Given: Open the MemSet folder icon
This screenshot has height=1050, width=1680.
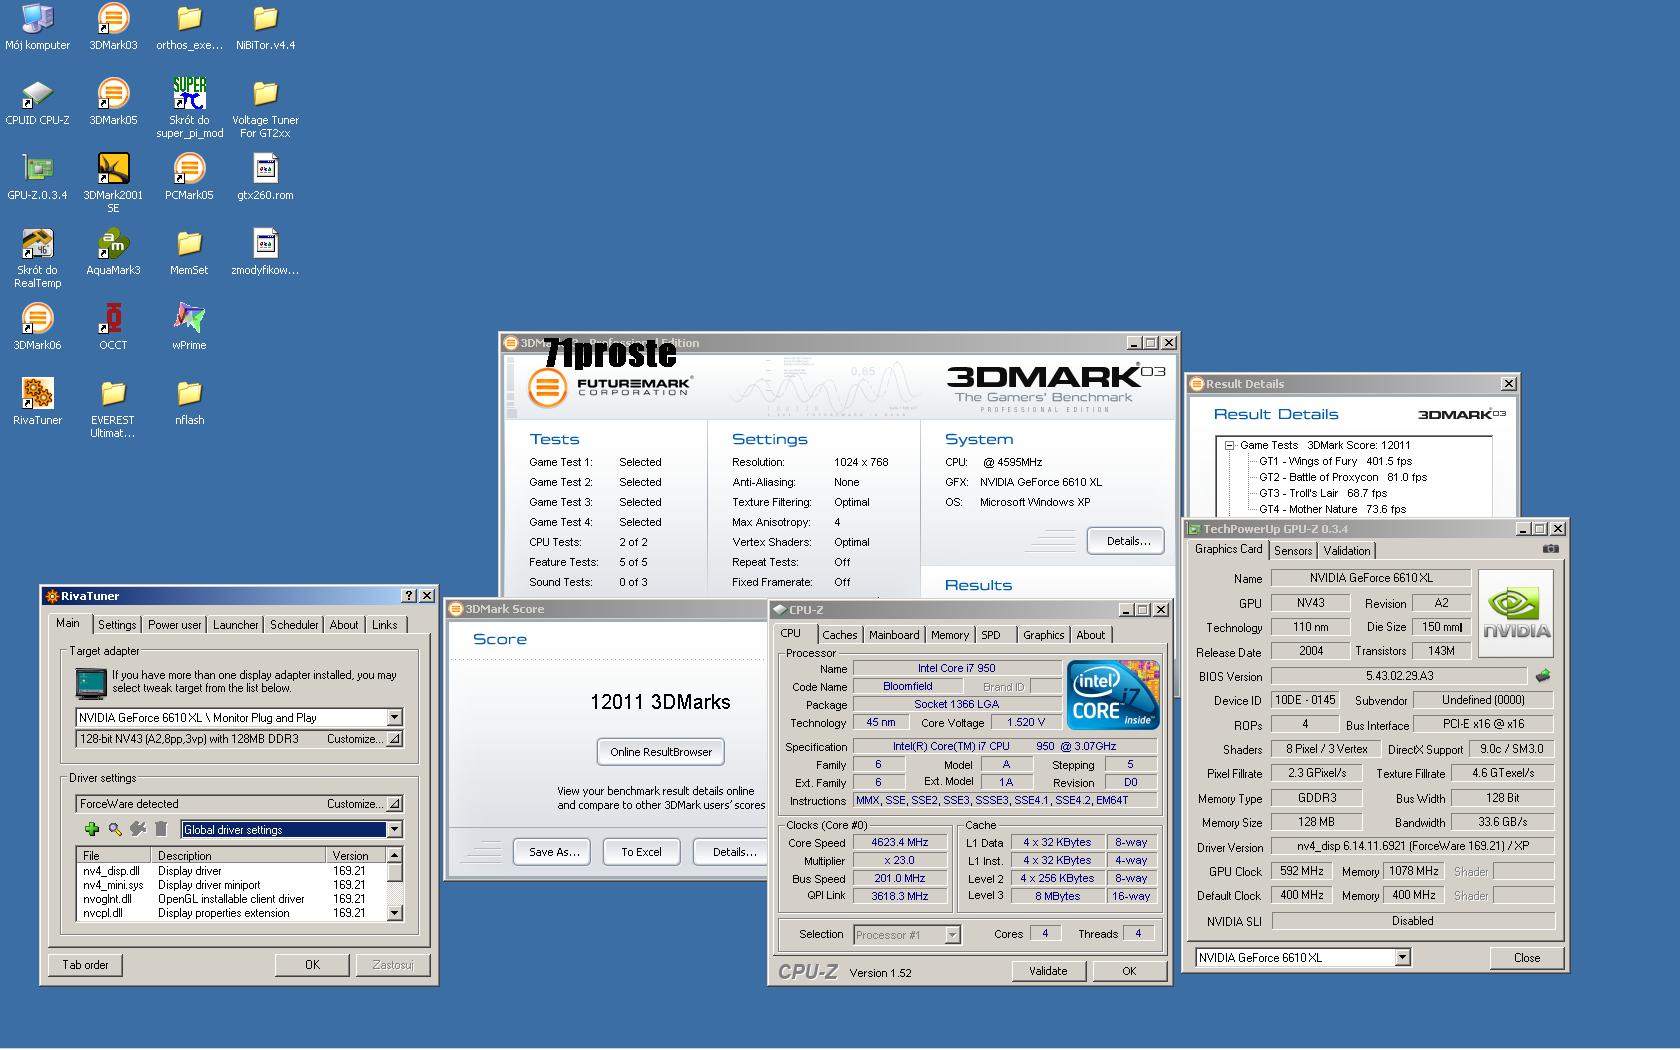Looking at the screenshot, I should coord(189,252).
